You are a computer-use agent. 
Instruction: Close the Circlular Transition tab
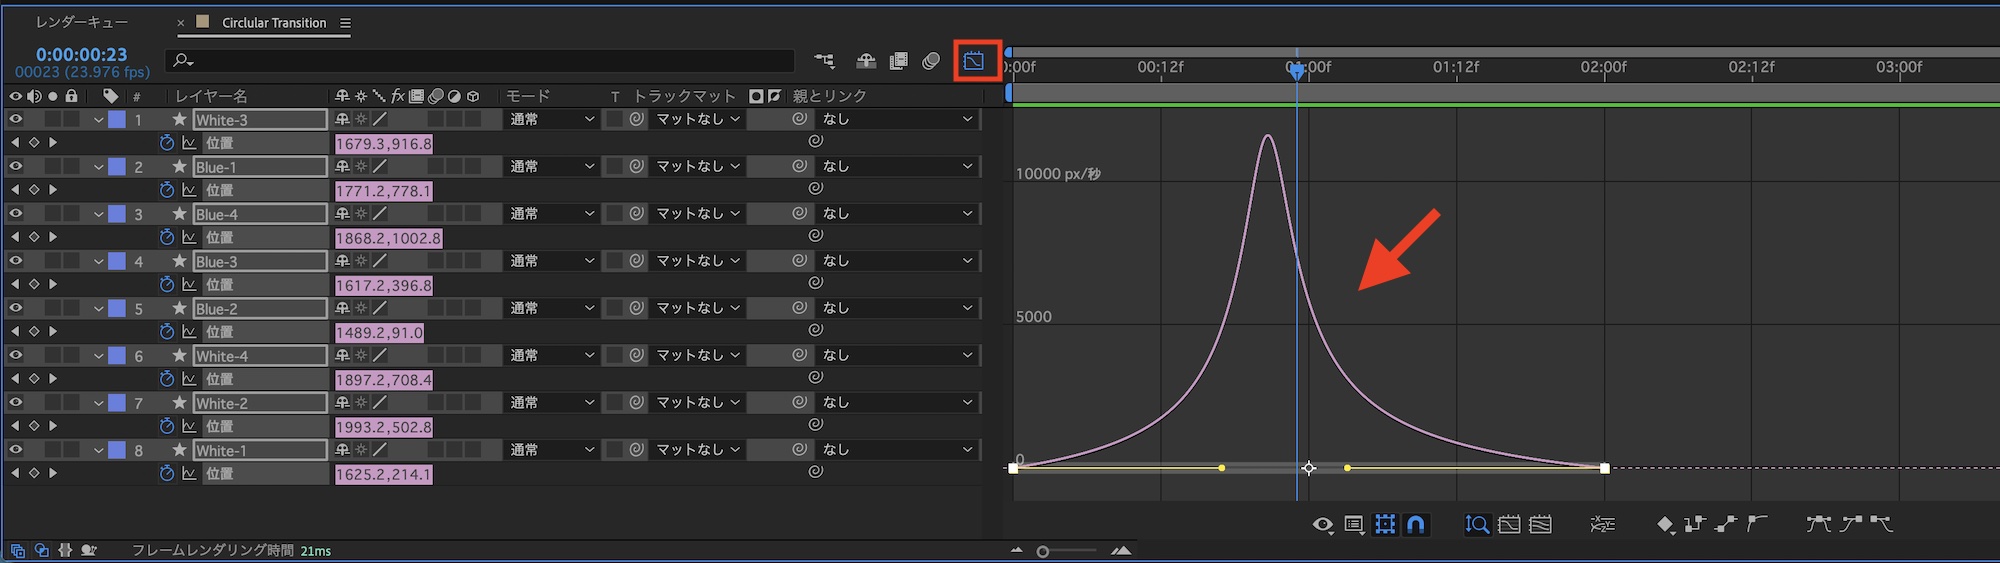[181, 23]
